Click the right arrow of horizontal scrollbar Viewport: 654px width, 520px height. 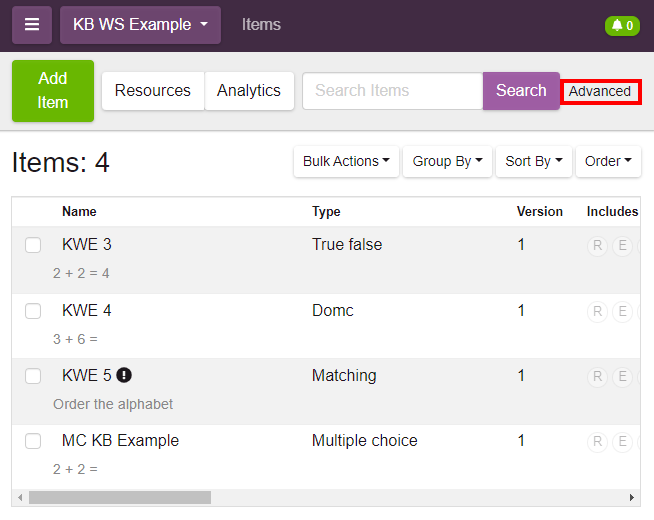coord(632,497)
